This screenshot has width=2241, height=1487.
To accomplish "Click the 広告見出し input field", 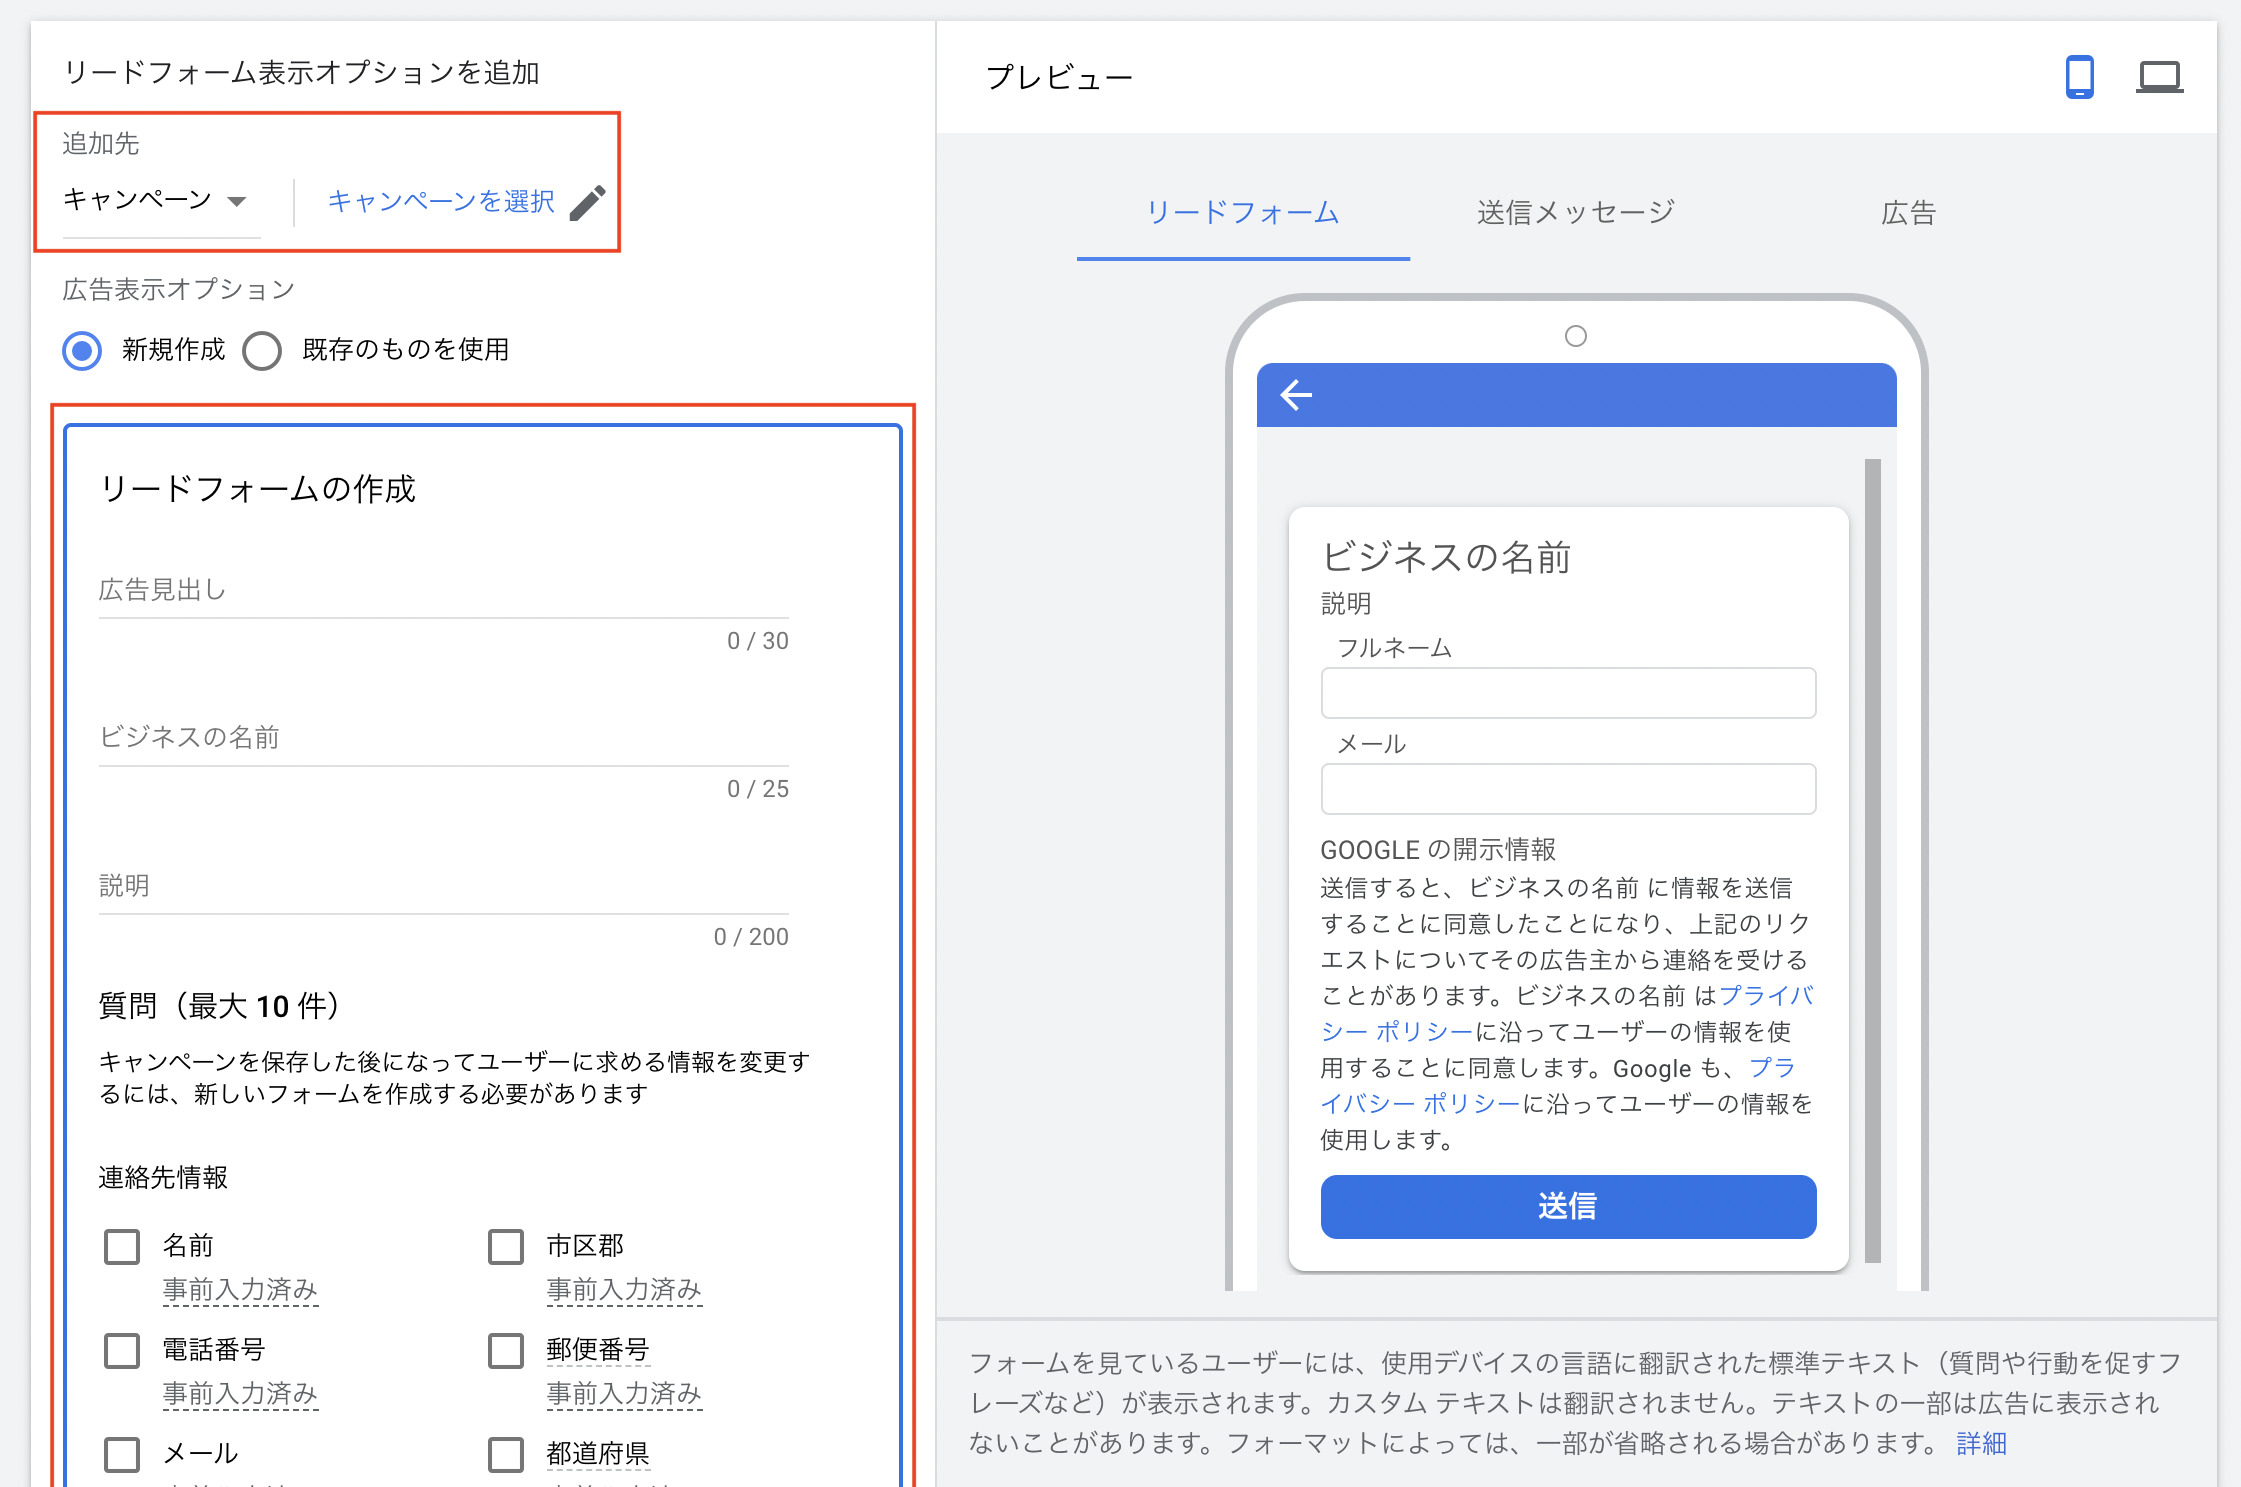I will click(x=443, y=591).
